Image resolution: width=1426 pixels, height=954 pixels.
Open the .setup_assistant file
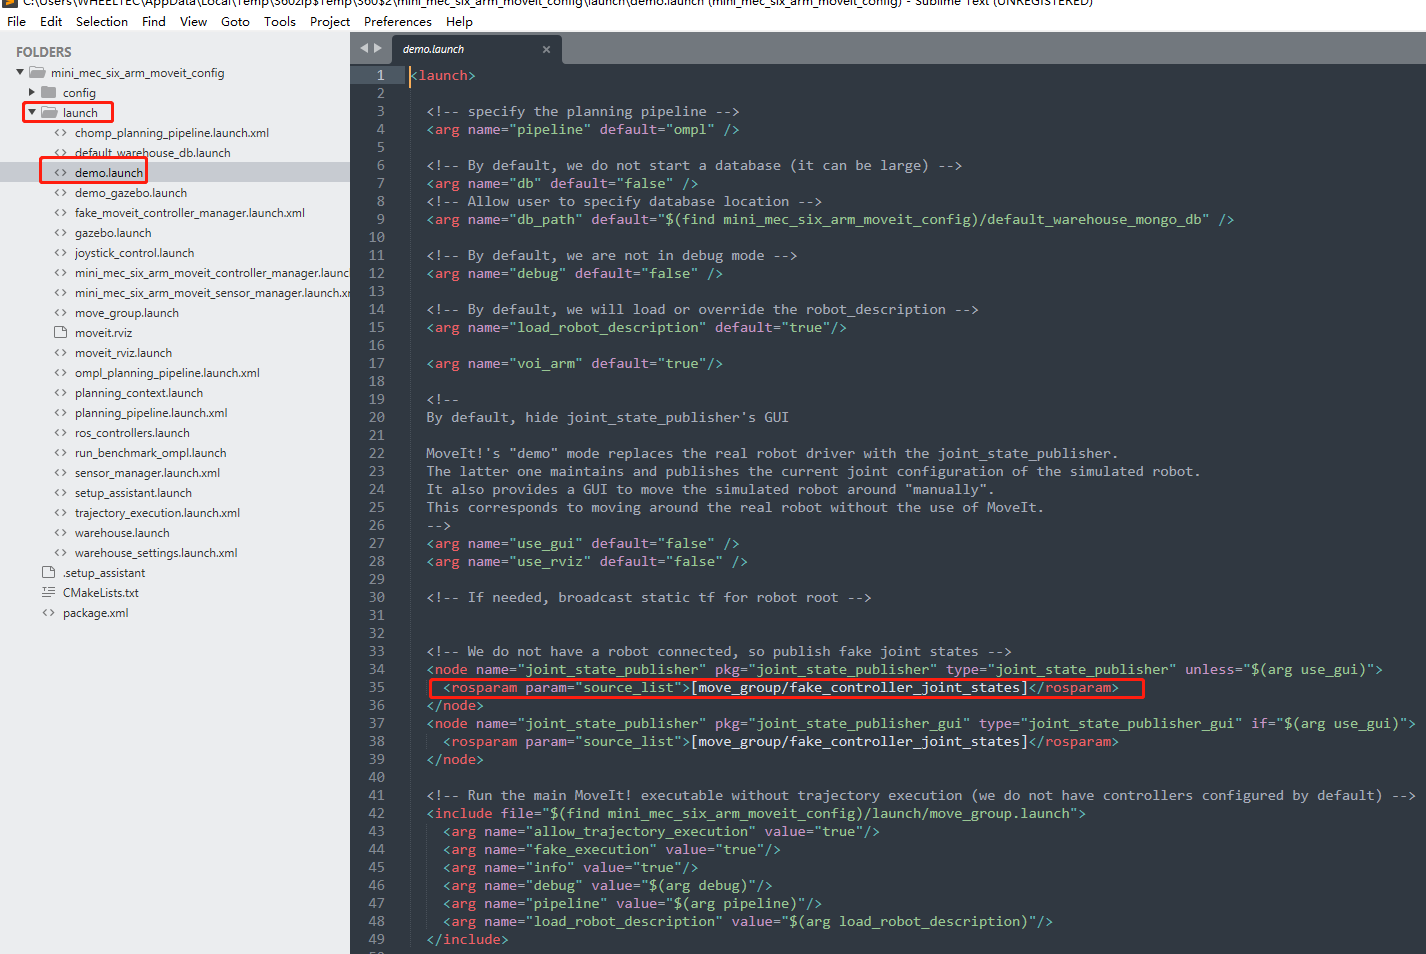click(x=104, y=573)
